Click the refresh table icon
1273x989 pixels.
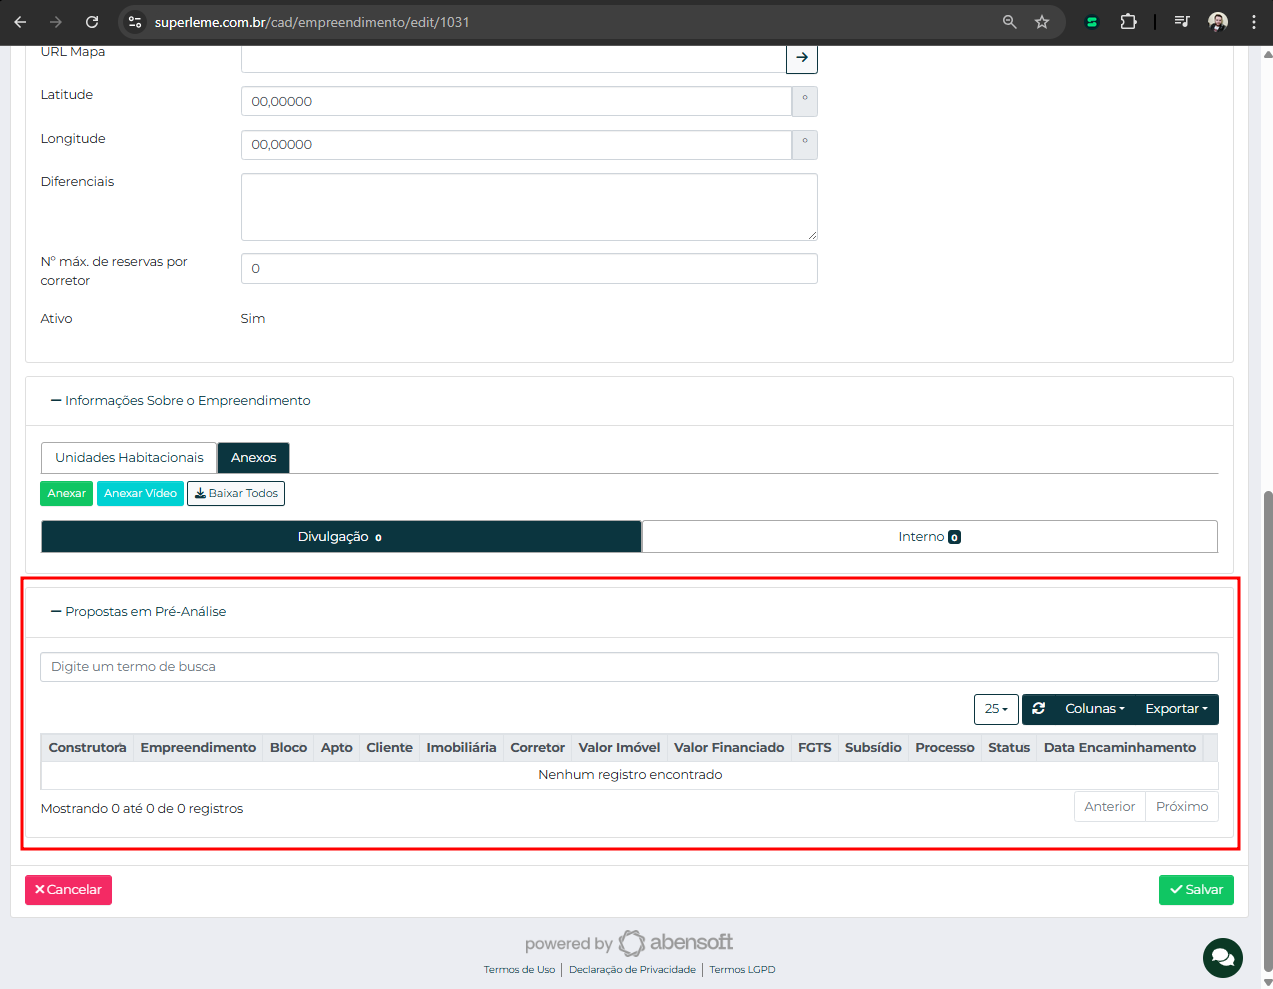(x=1039, y=708)
